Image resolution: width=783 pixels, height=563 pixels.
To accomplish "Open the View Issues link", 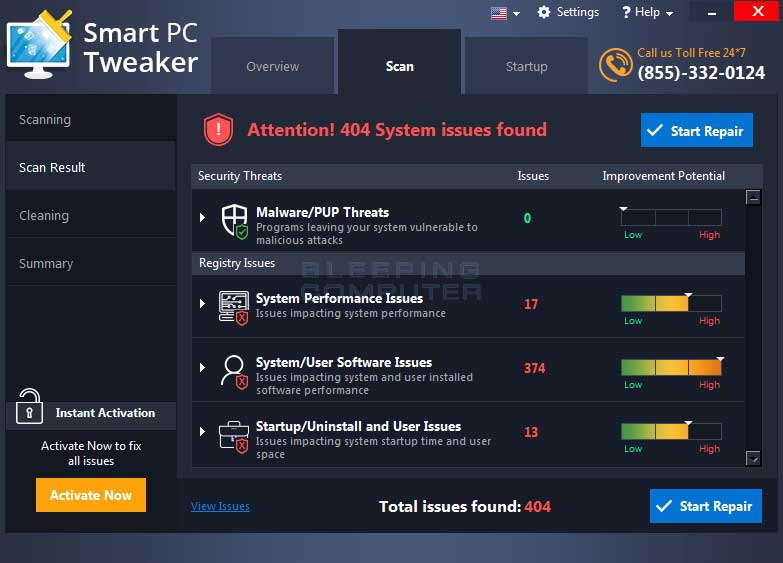I will [220, 506].
